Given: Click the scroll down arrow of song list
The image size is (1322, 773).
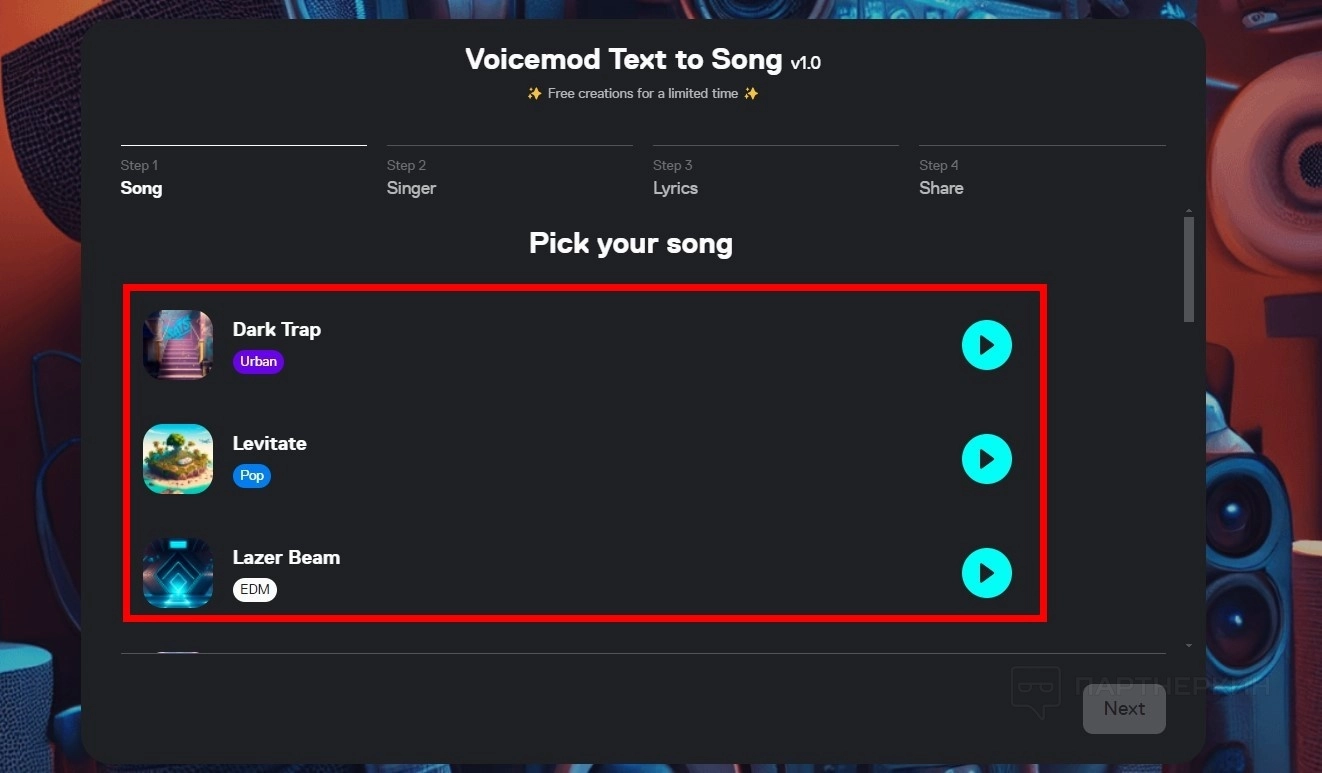Looking at the screenshot, I should (x=1189, y=646).
